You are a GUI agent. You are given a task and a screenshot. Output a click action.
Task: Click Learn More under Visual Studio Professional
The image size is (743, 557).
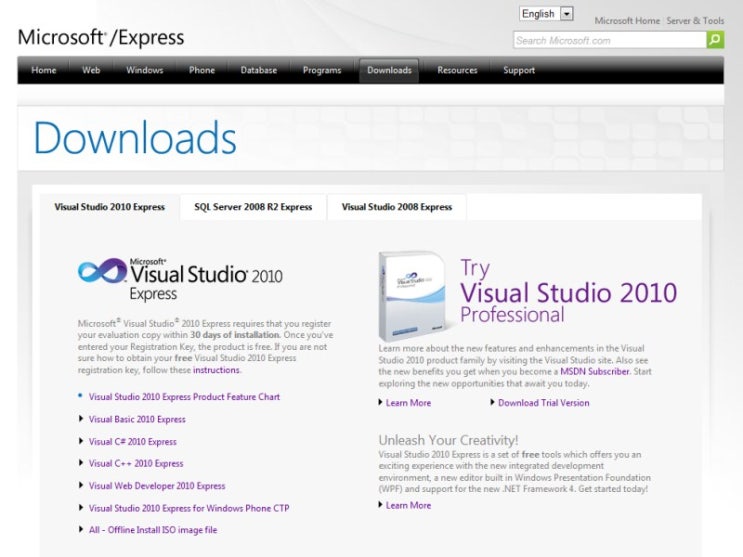[x=408, y=403]
